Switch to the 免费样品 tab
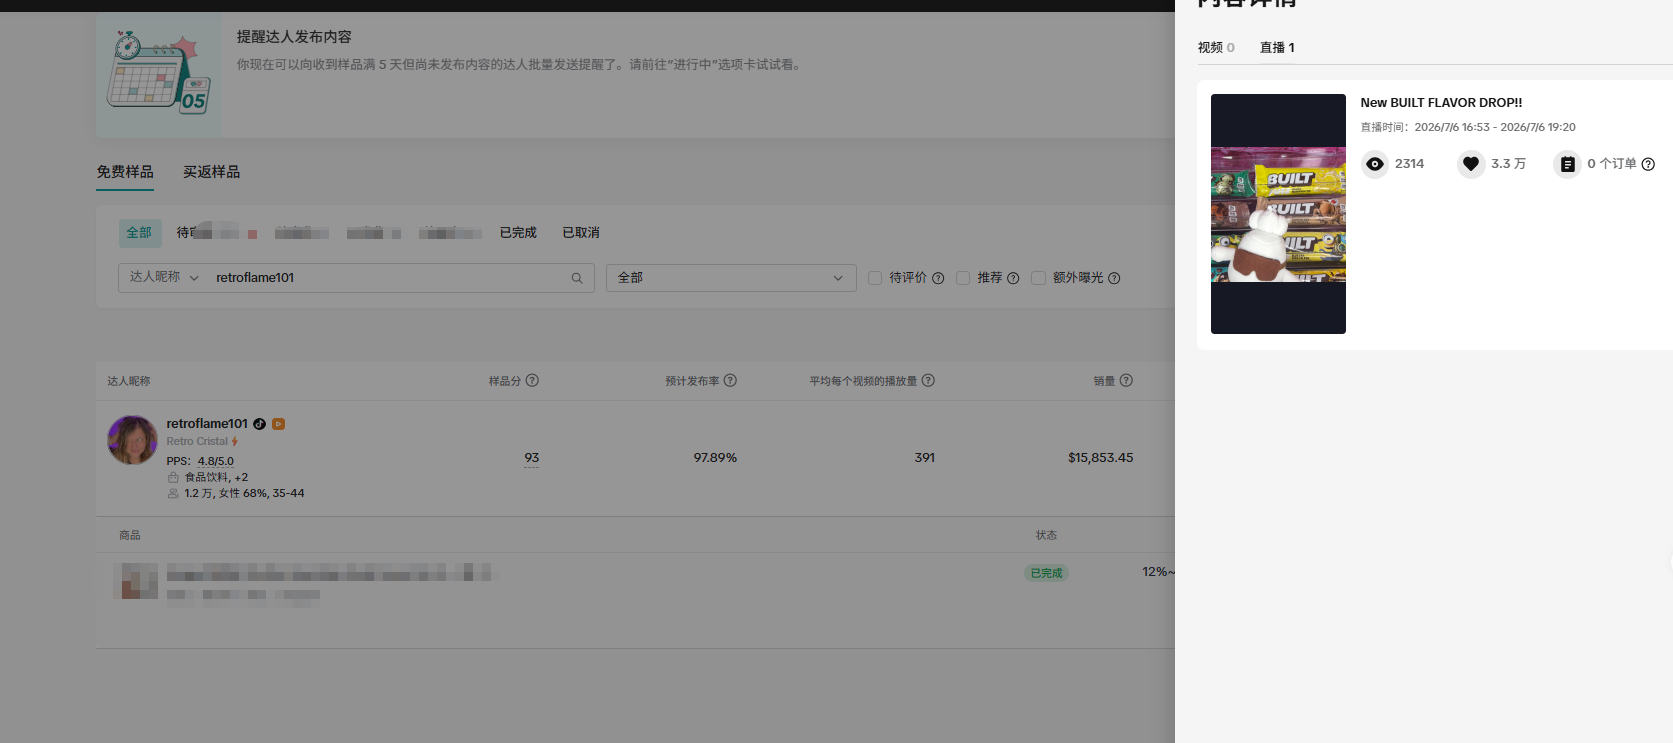 125,172
